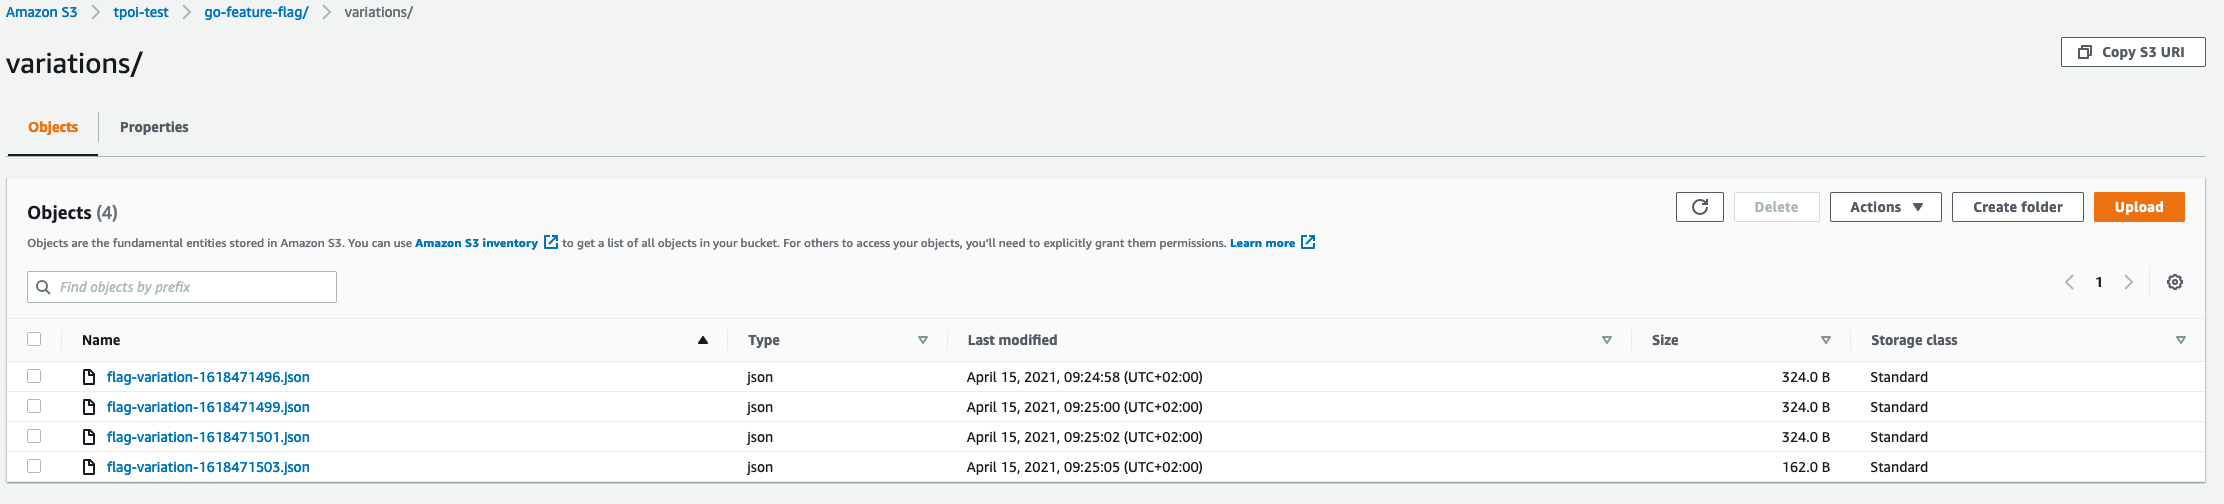Navigate to tpoi-test bucket breadcrumb

click(x=141, y=12)
